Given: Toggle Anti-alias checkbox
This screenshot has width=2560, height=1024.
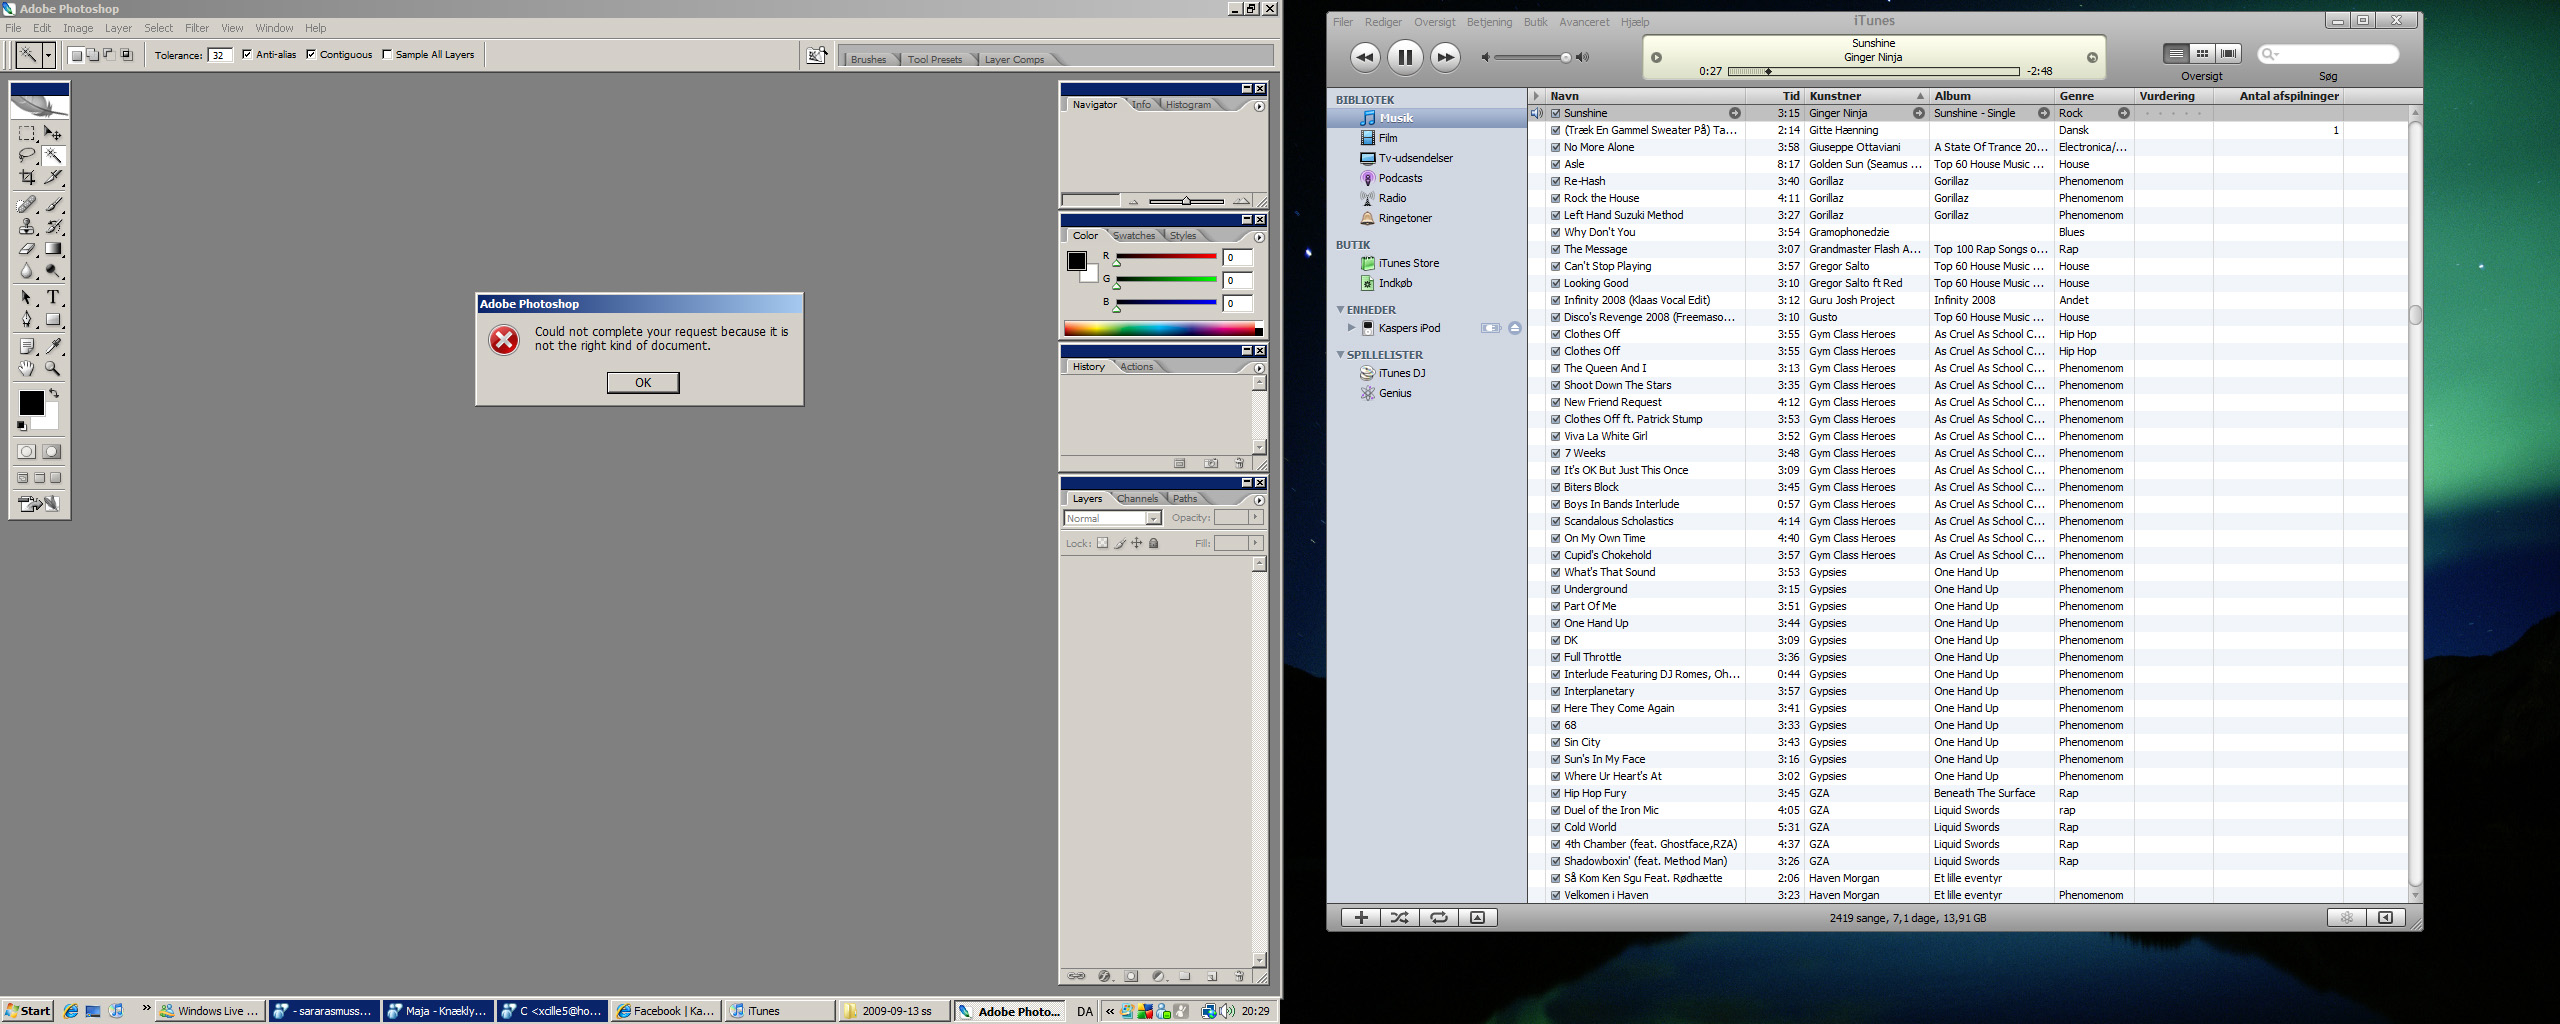Looking at the screenshot, I should coord(247,55).
